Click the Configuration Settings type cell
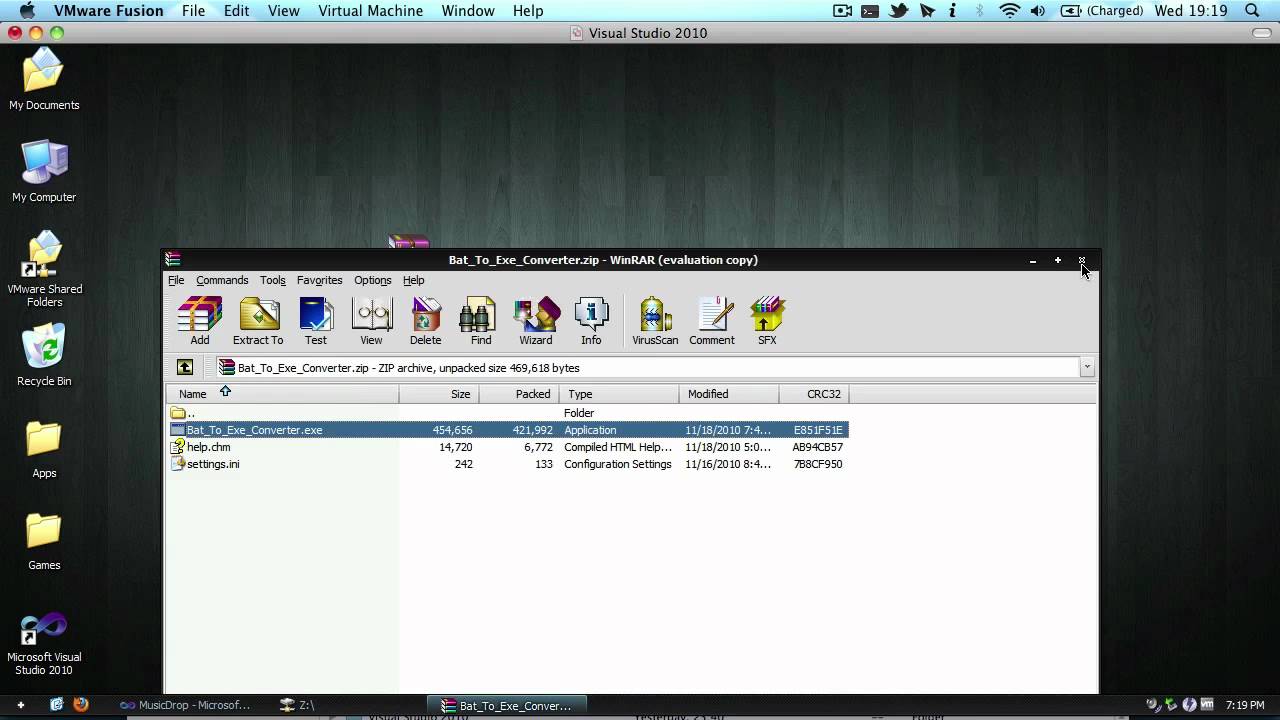 618,464
